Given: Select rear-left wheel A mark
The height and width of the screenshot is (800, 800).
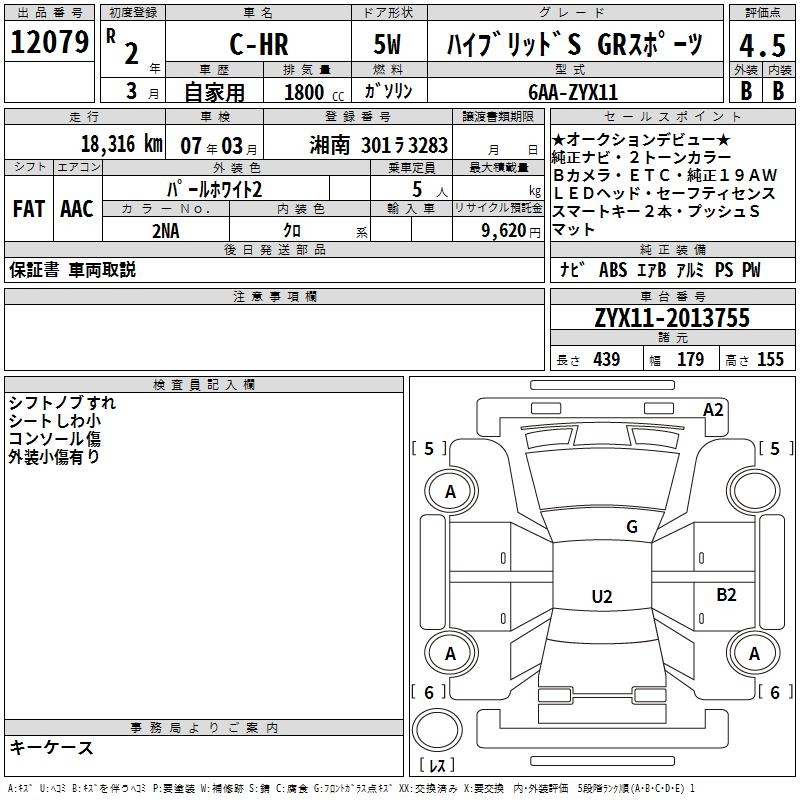Looking at the screenshot, I should pos(451,654).
